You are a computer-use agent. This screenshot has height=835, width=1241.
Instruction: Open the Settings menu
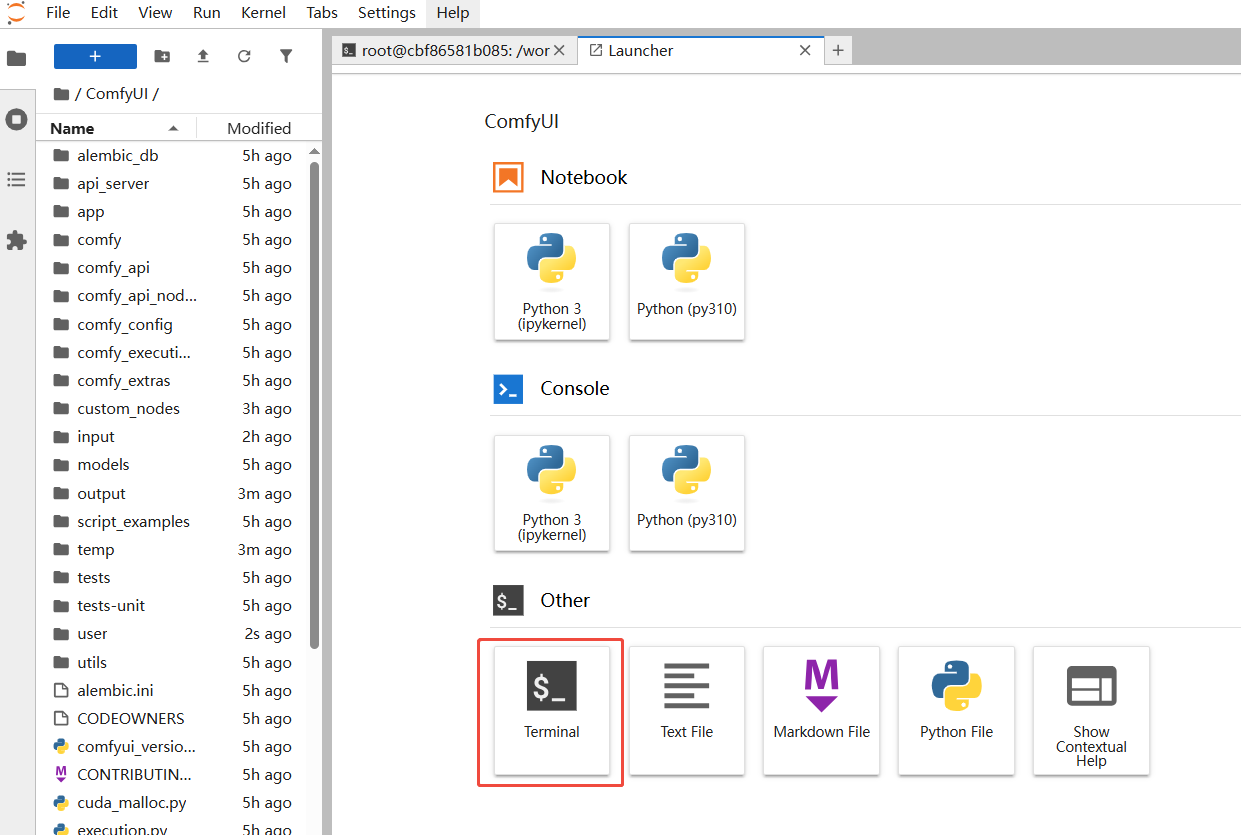pos(386,13)
